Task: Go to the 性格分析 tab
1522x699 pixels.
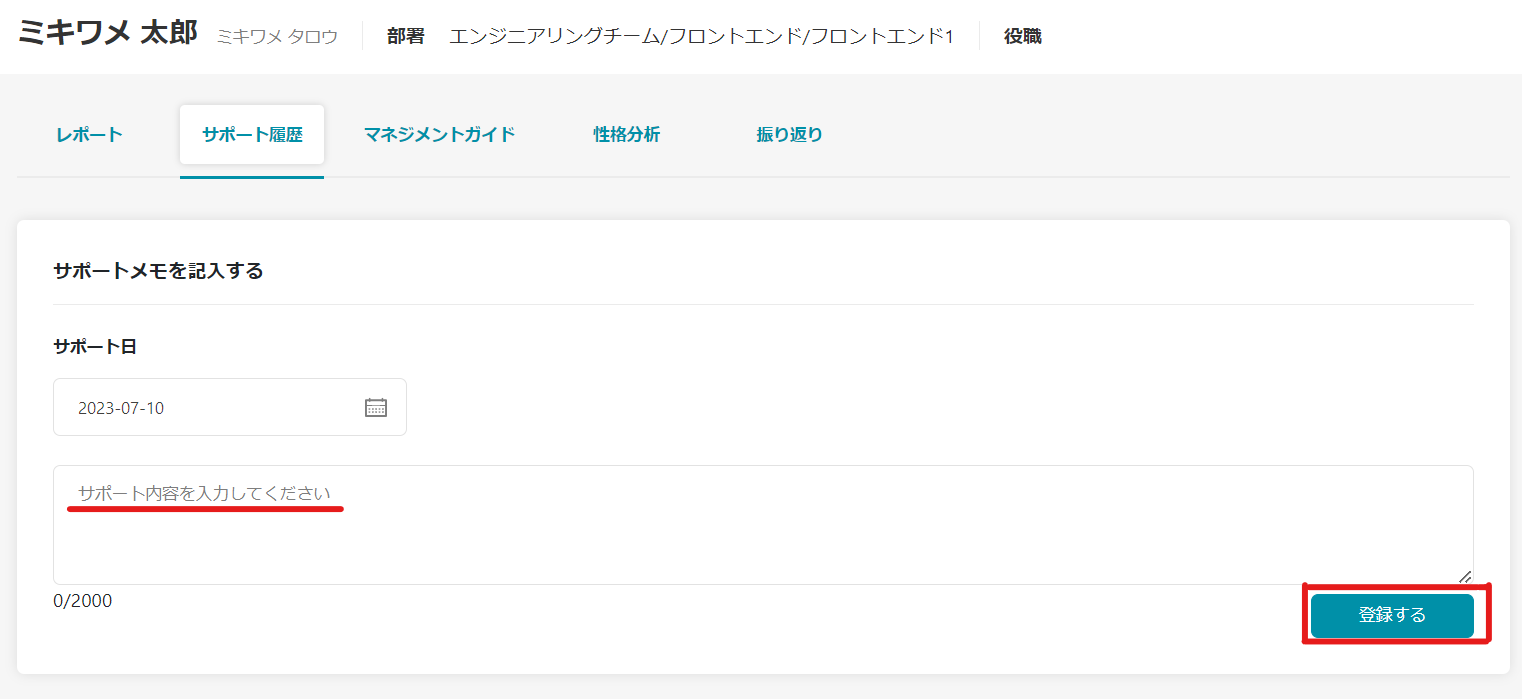Action: tap(627, 134)
